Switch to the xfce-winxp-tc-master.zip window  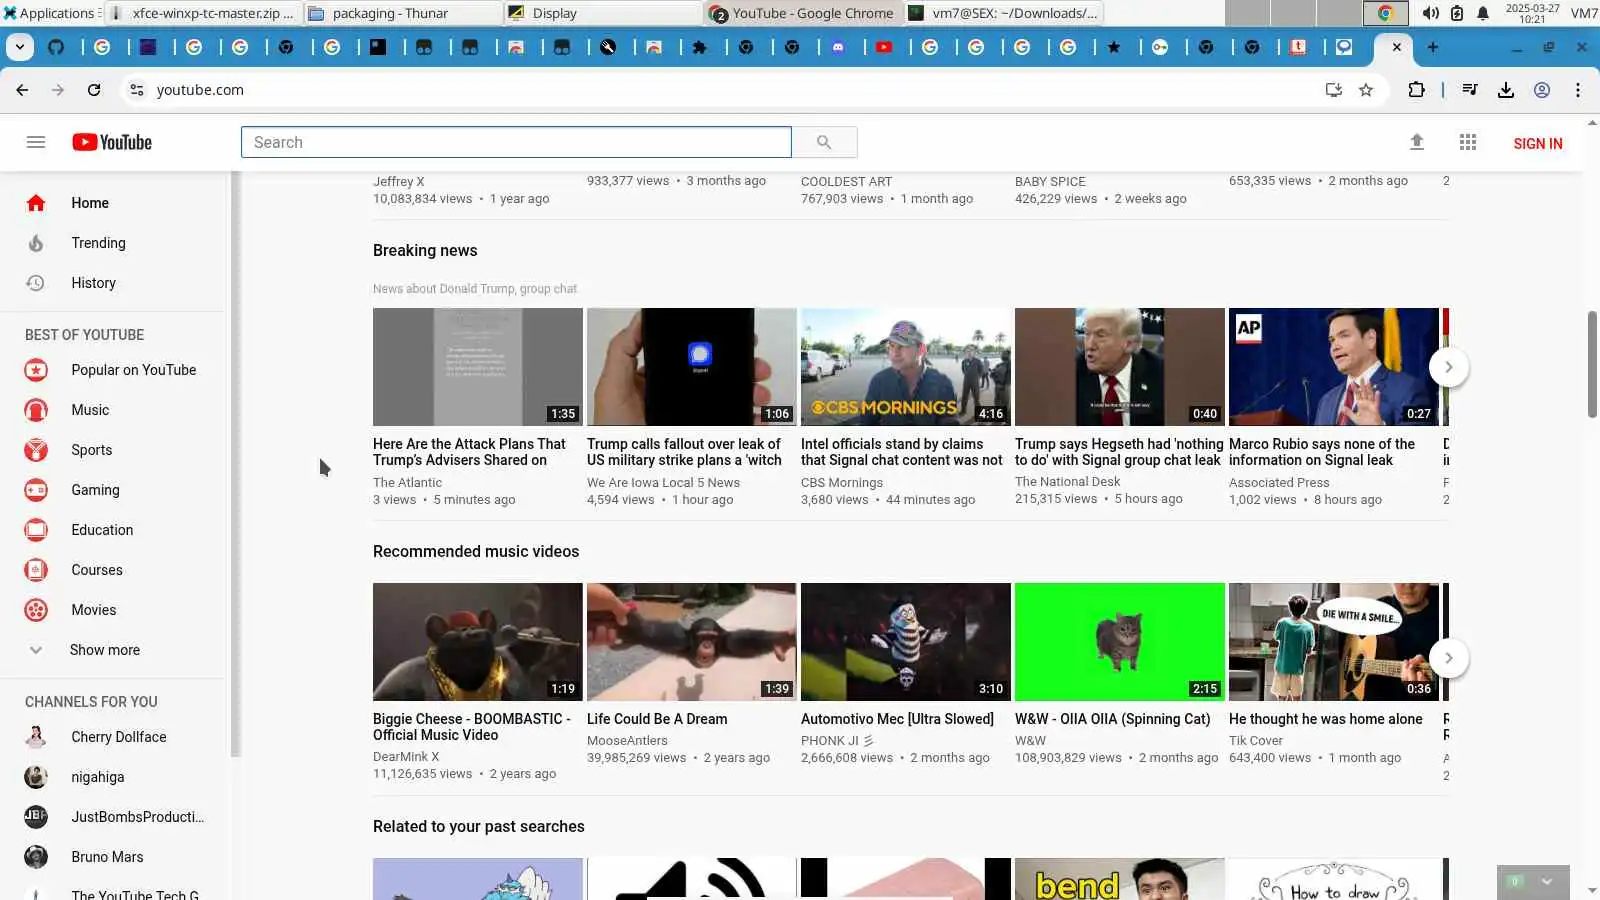click(x=202, y=13)
